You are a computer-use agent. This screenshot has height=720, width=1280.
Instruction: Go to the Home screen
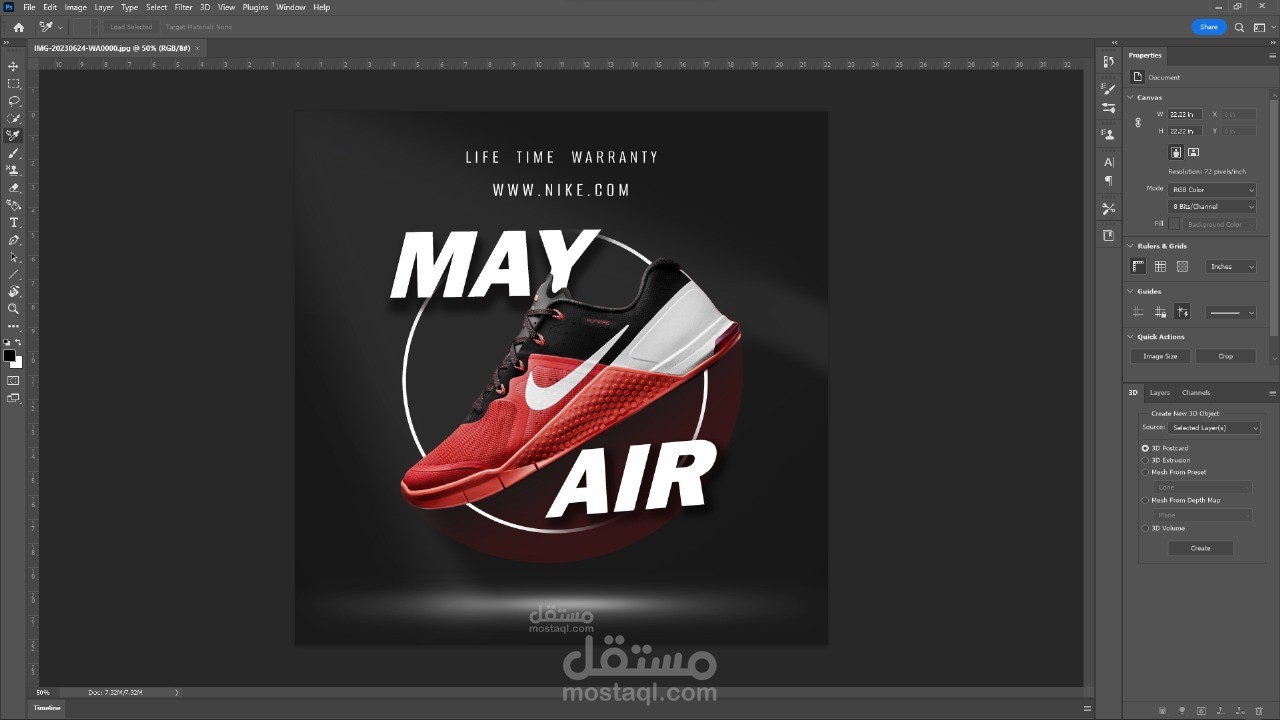(x=18, y=27)
